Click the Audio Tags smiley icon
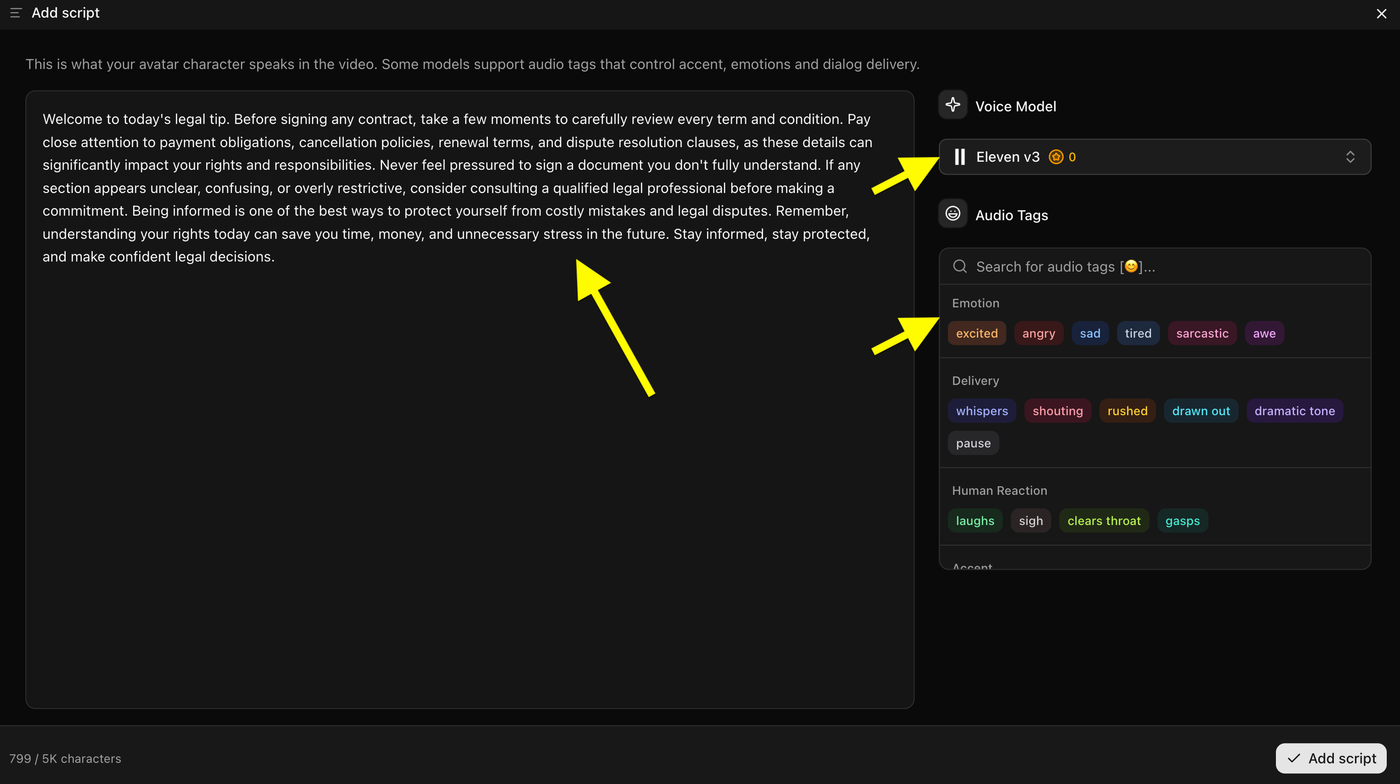 (953, 214)
